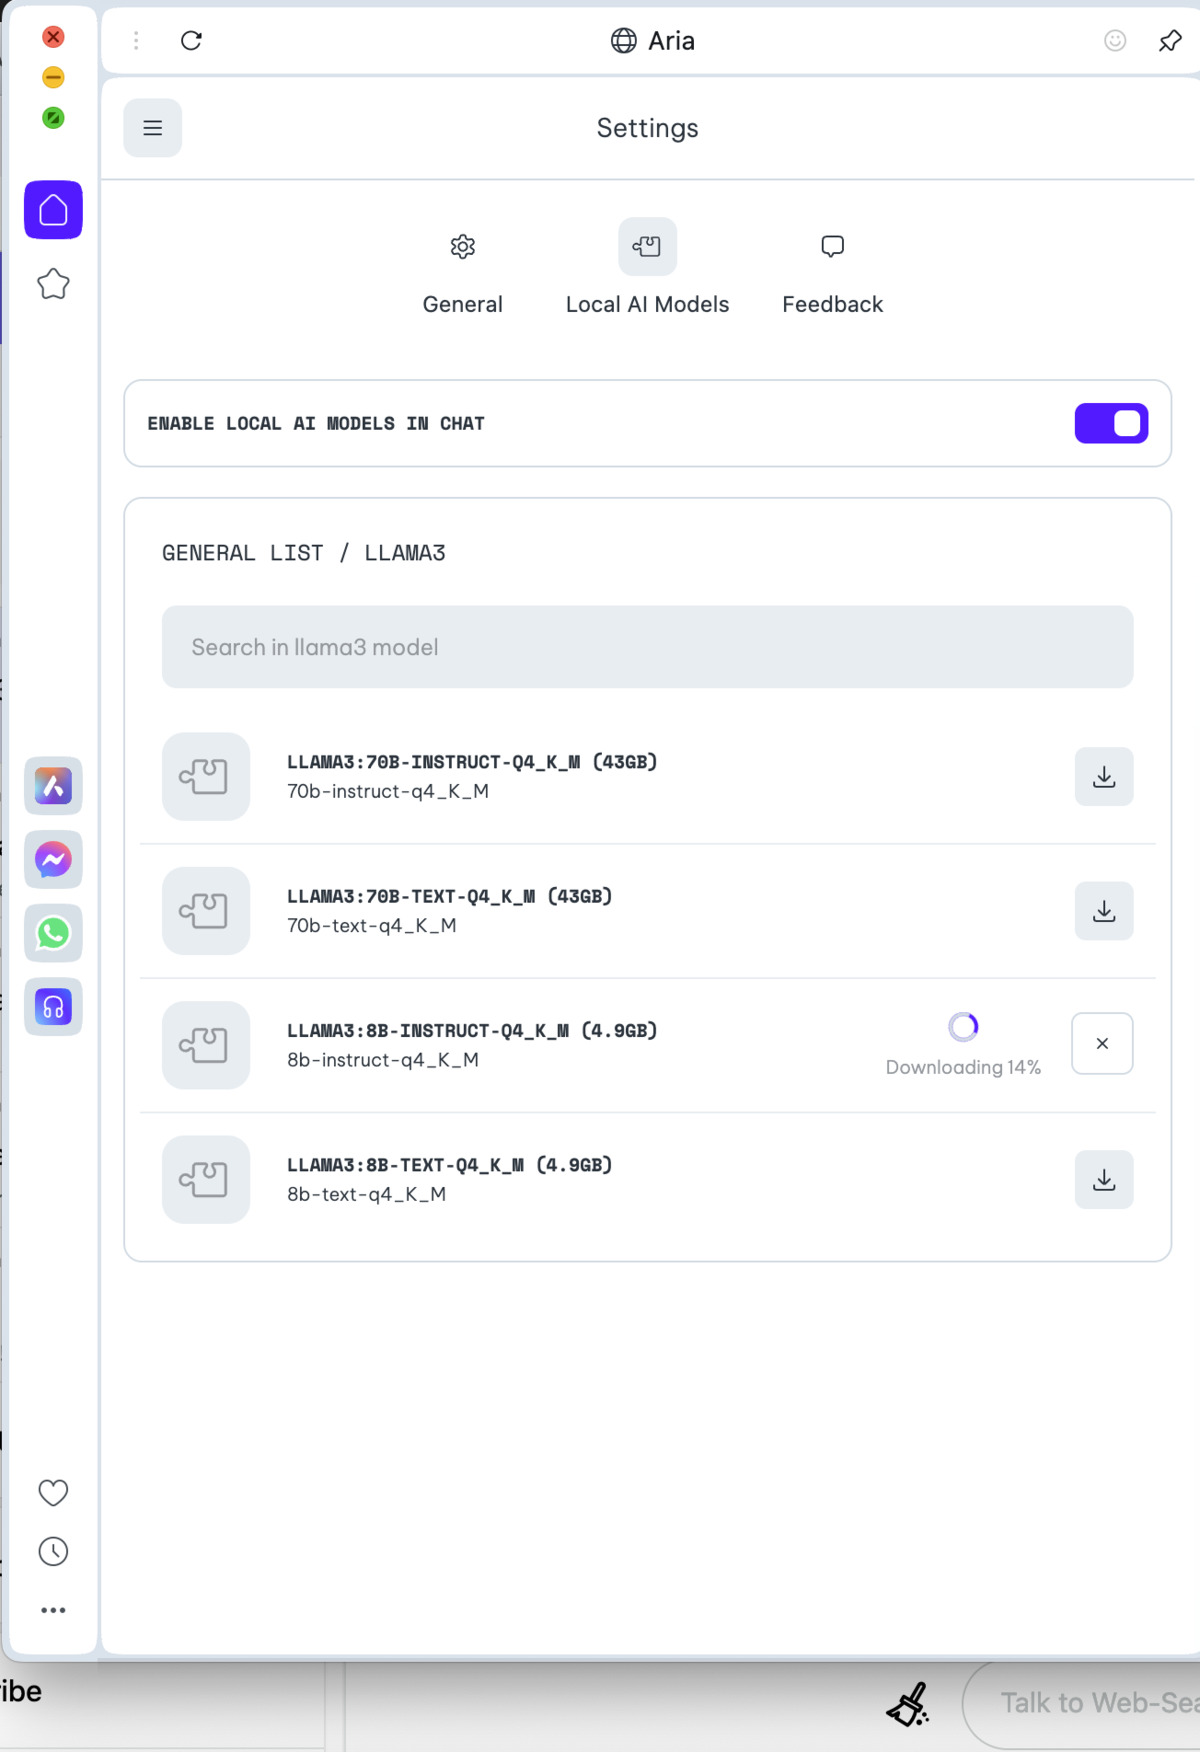Click the download progress spinner

pyautogui.click(x=963, y=1027)
